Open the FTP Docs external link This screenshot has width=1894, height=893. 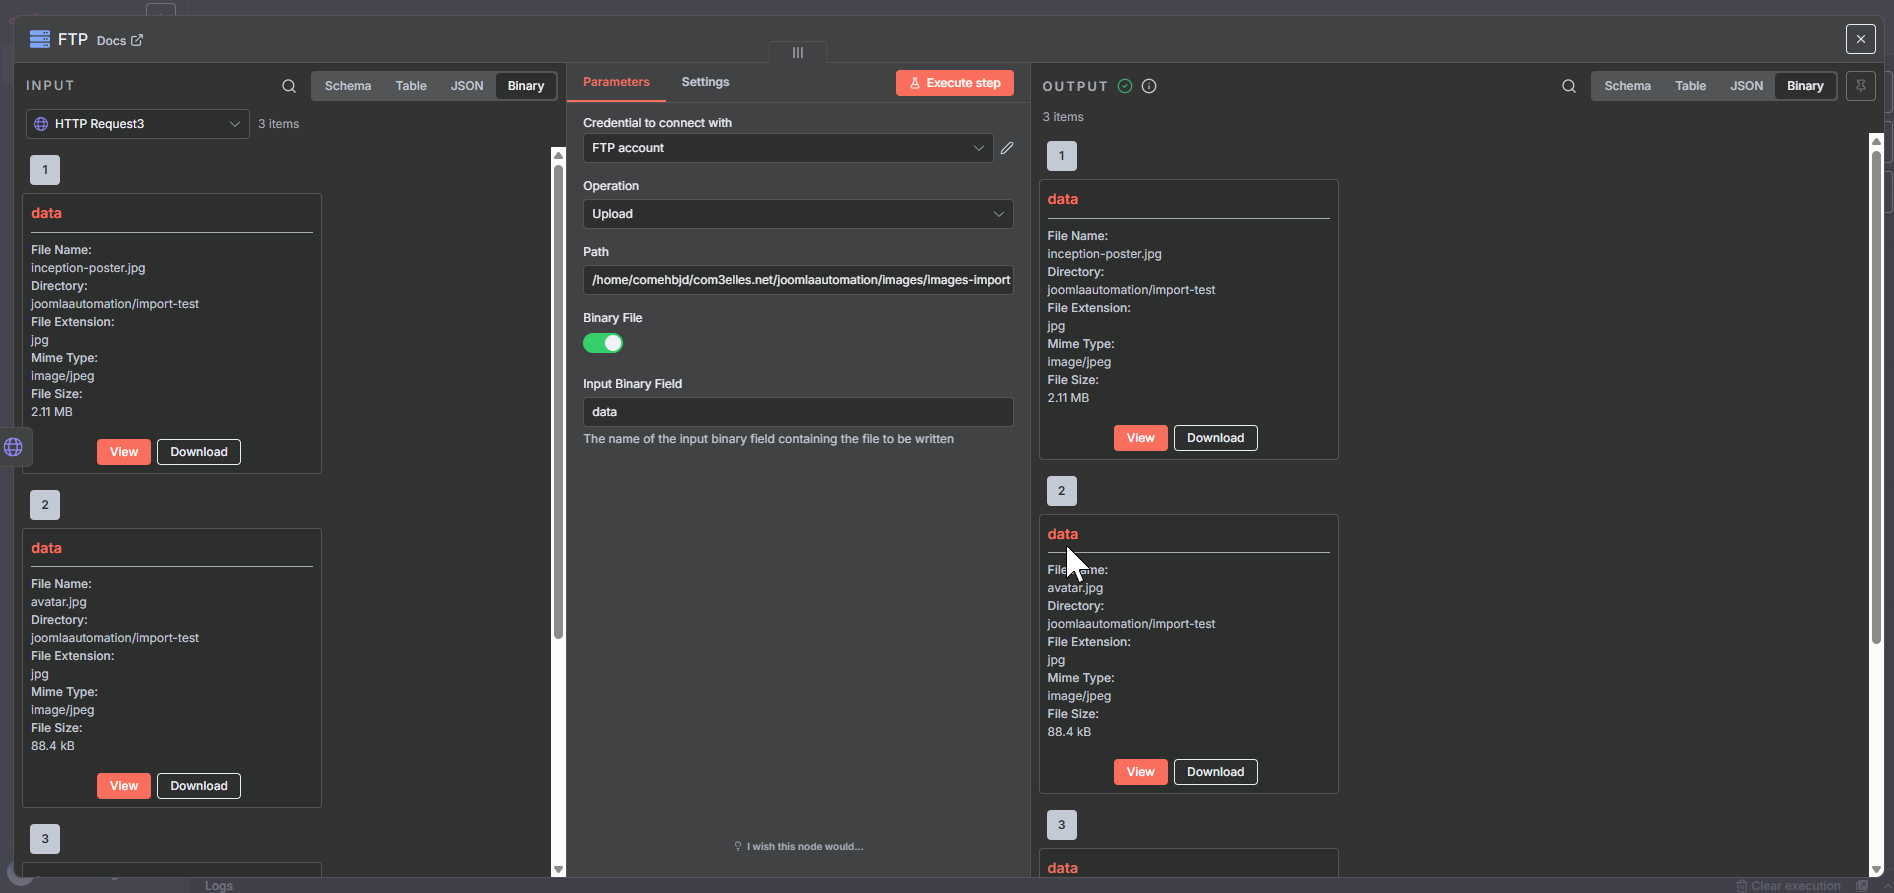(x=120, y=41)
